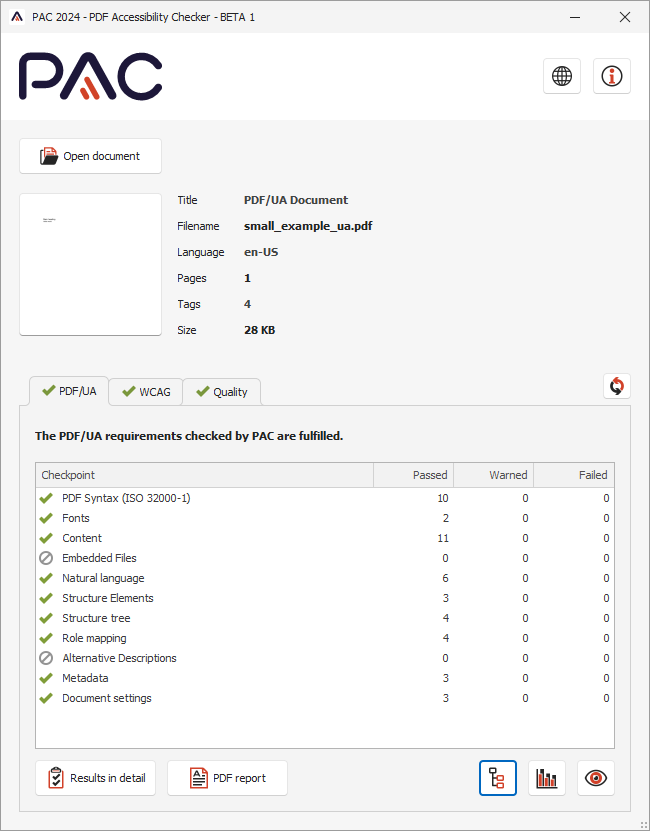Open Results in detail
This screenshot has width=650, height=831.
click(x=96, y=778)
